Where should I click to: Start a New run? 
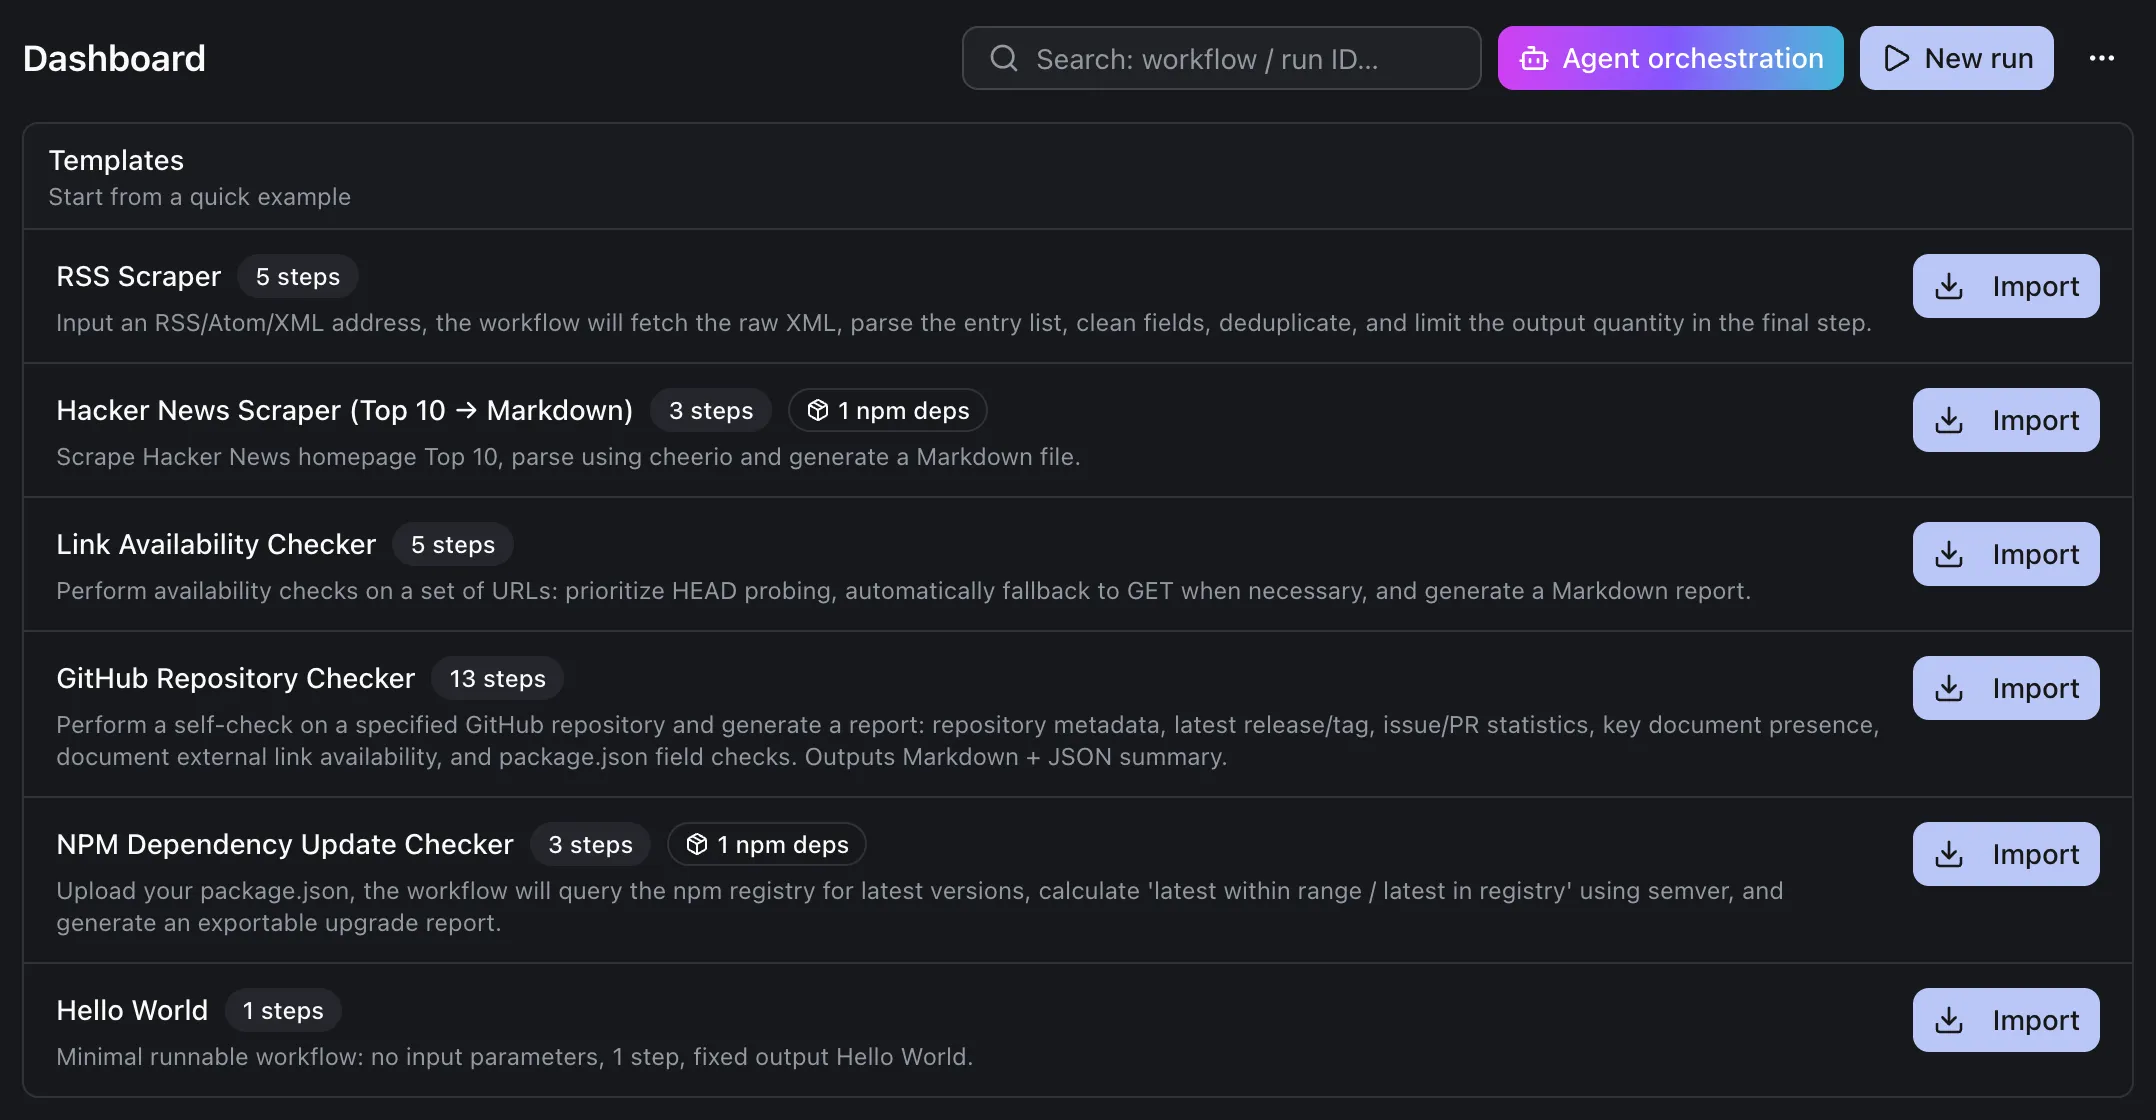tap(1955, 58)
